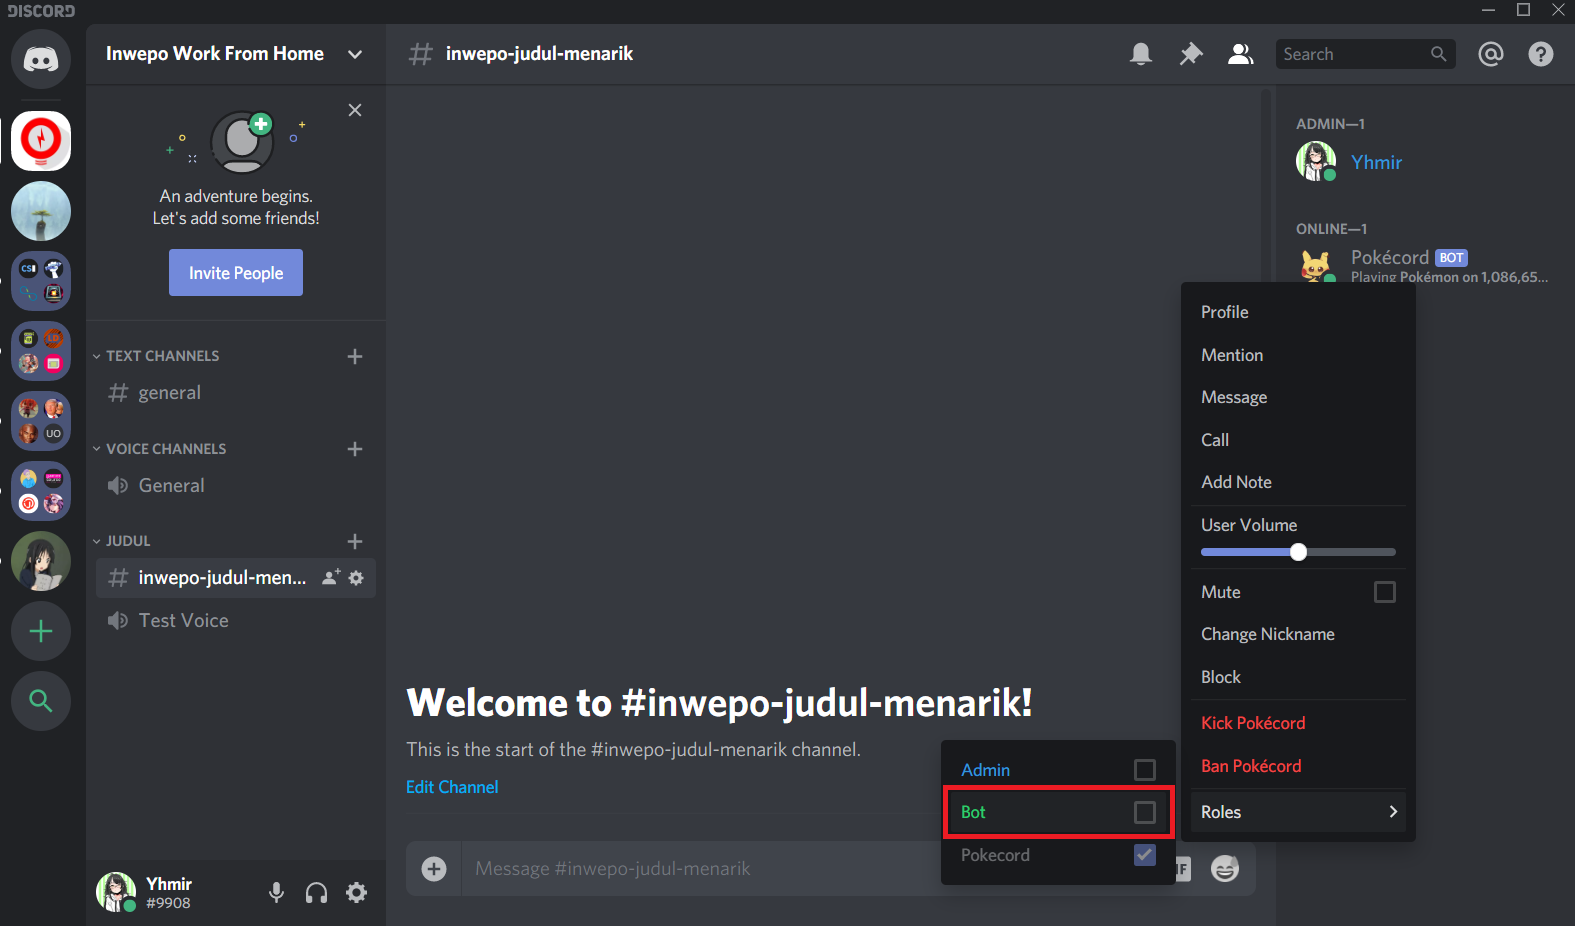Join the Test Voice channel
This screenshot has width=1575, height=926.
pyautogui.click(x=236, y=621)
